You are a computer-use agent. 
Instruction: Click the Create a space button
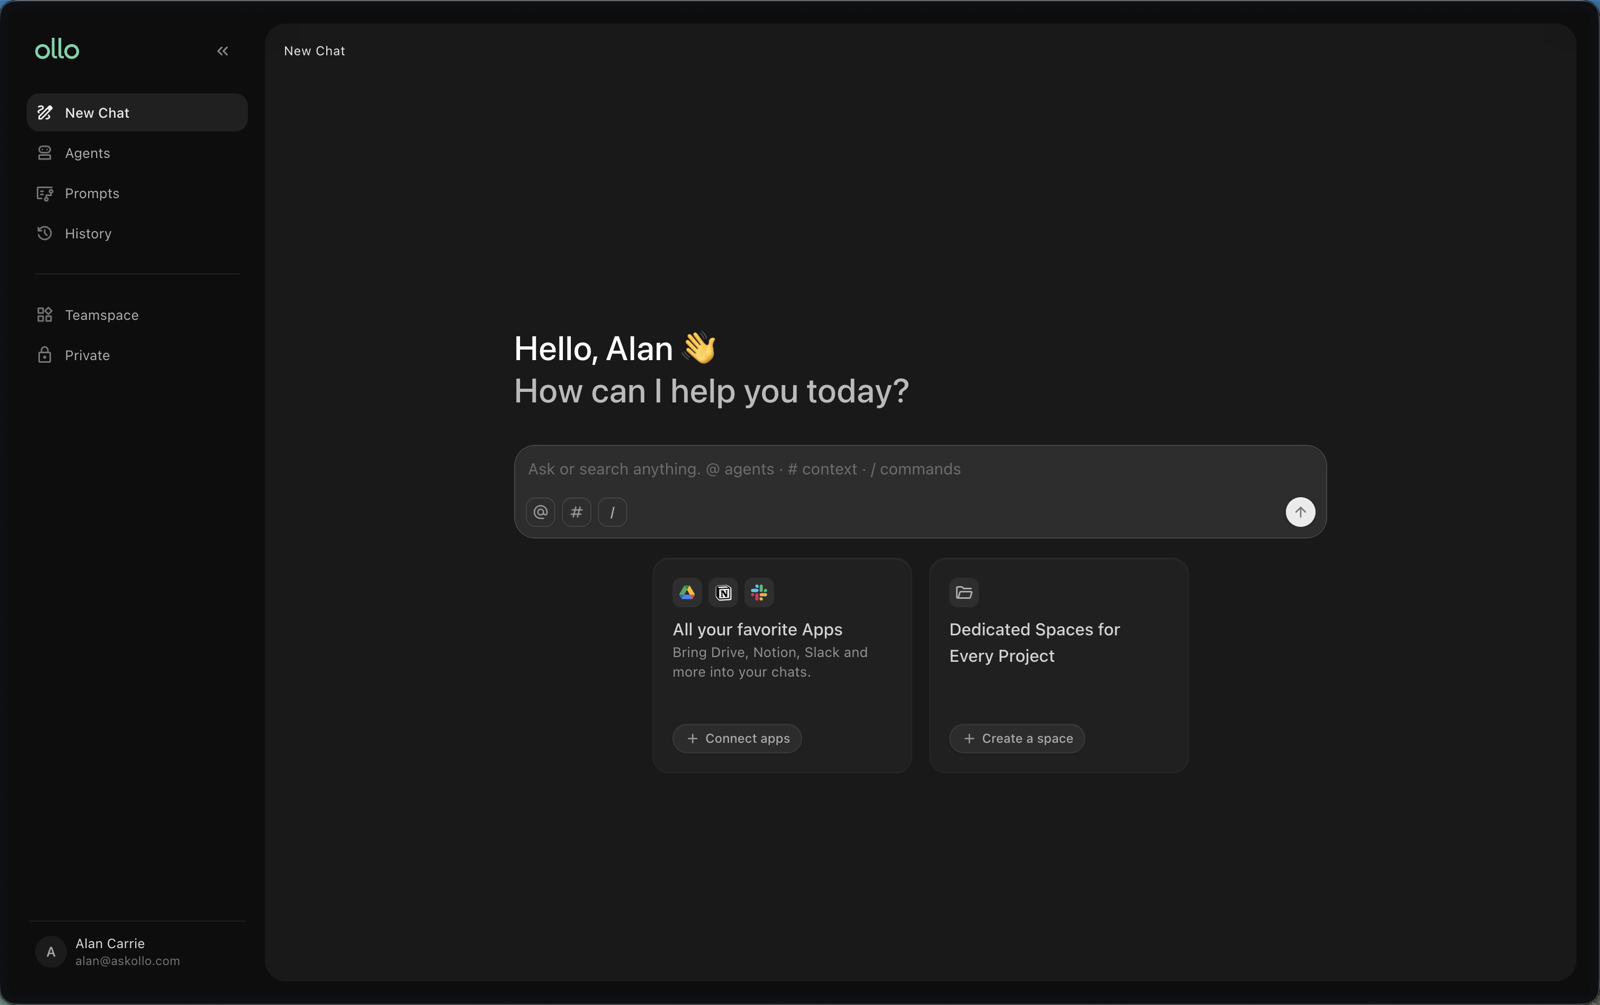1017,738
